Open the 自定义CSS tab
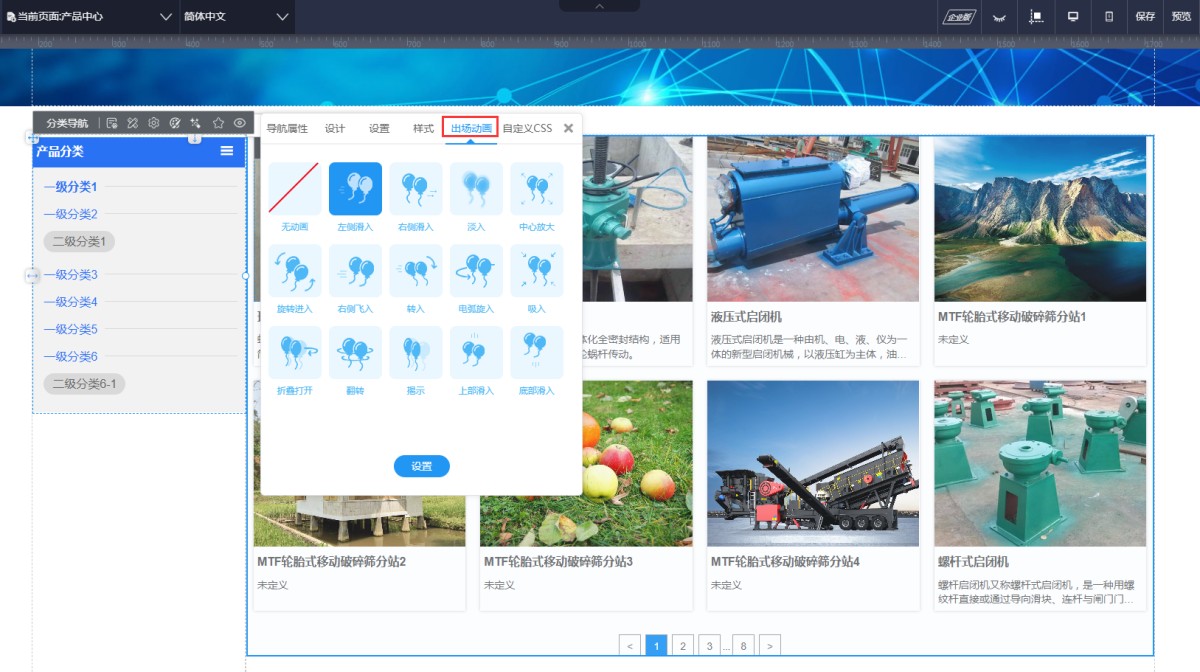The height and width of the screenshot is (672, 1200). click(527, 129)
